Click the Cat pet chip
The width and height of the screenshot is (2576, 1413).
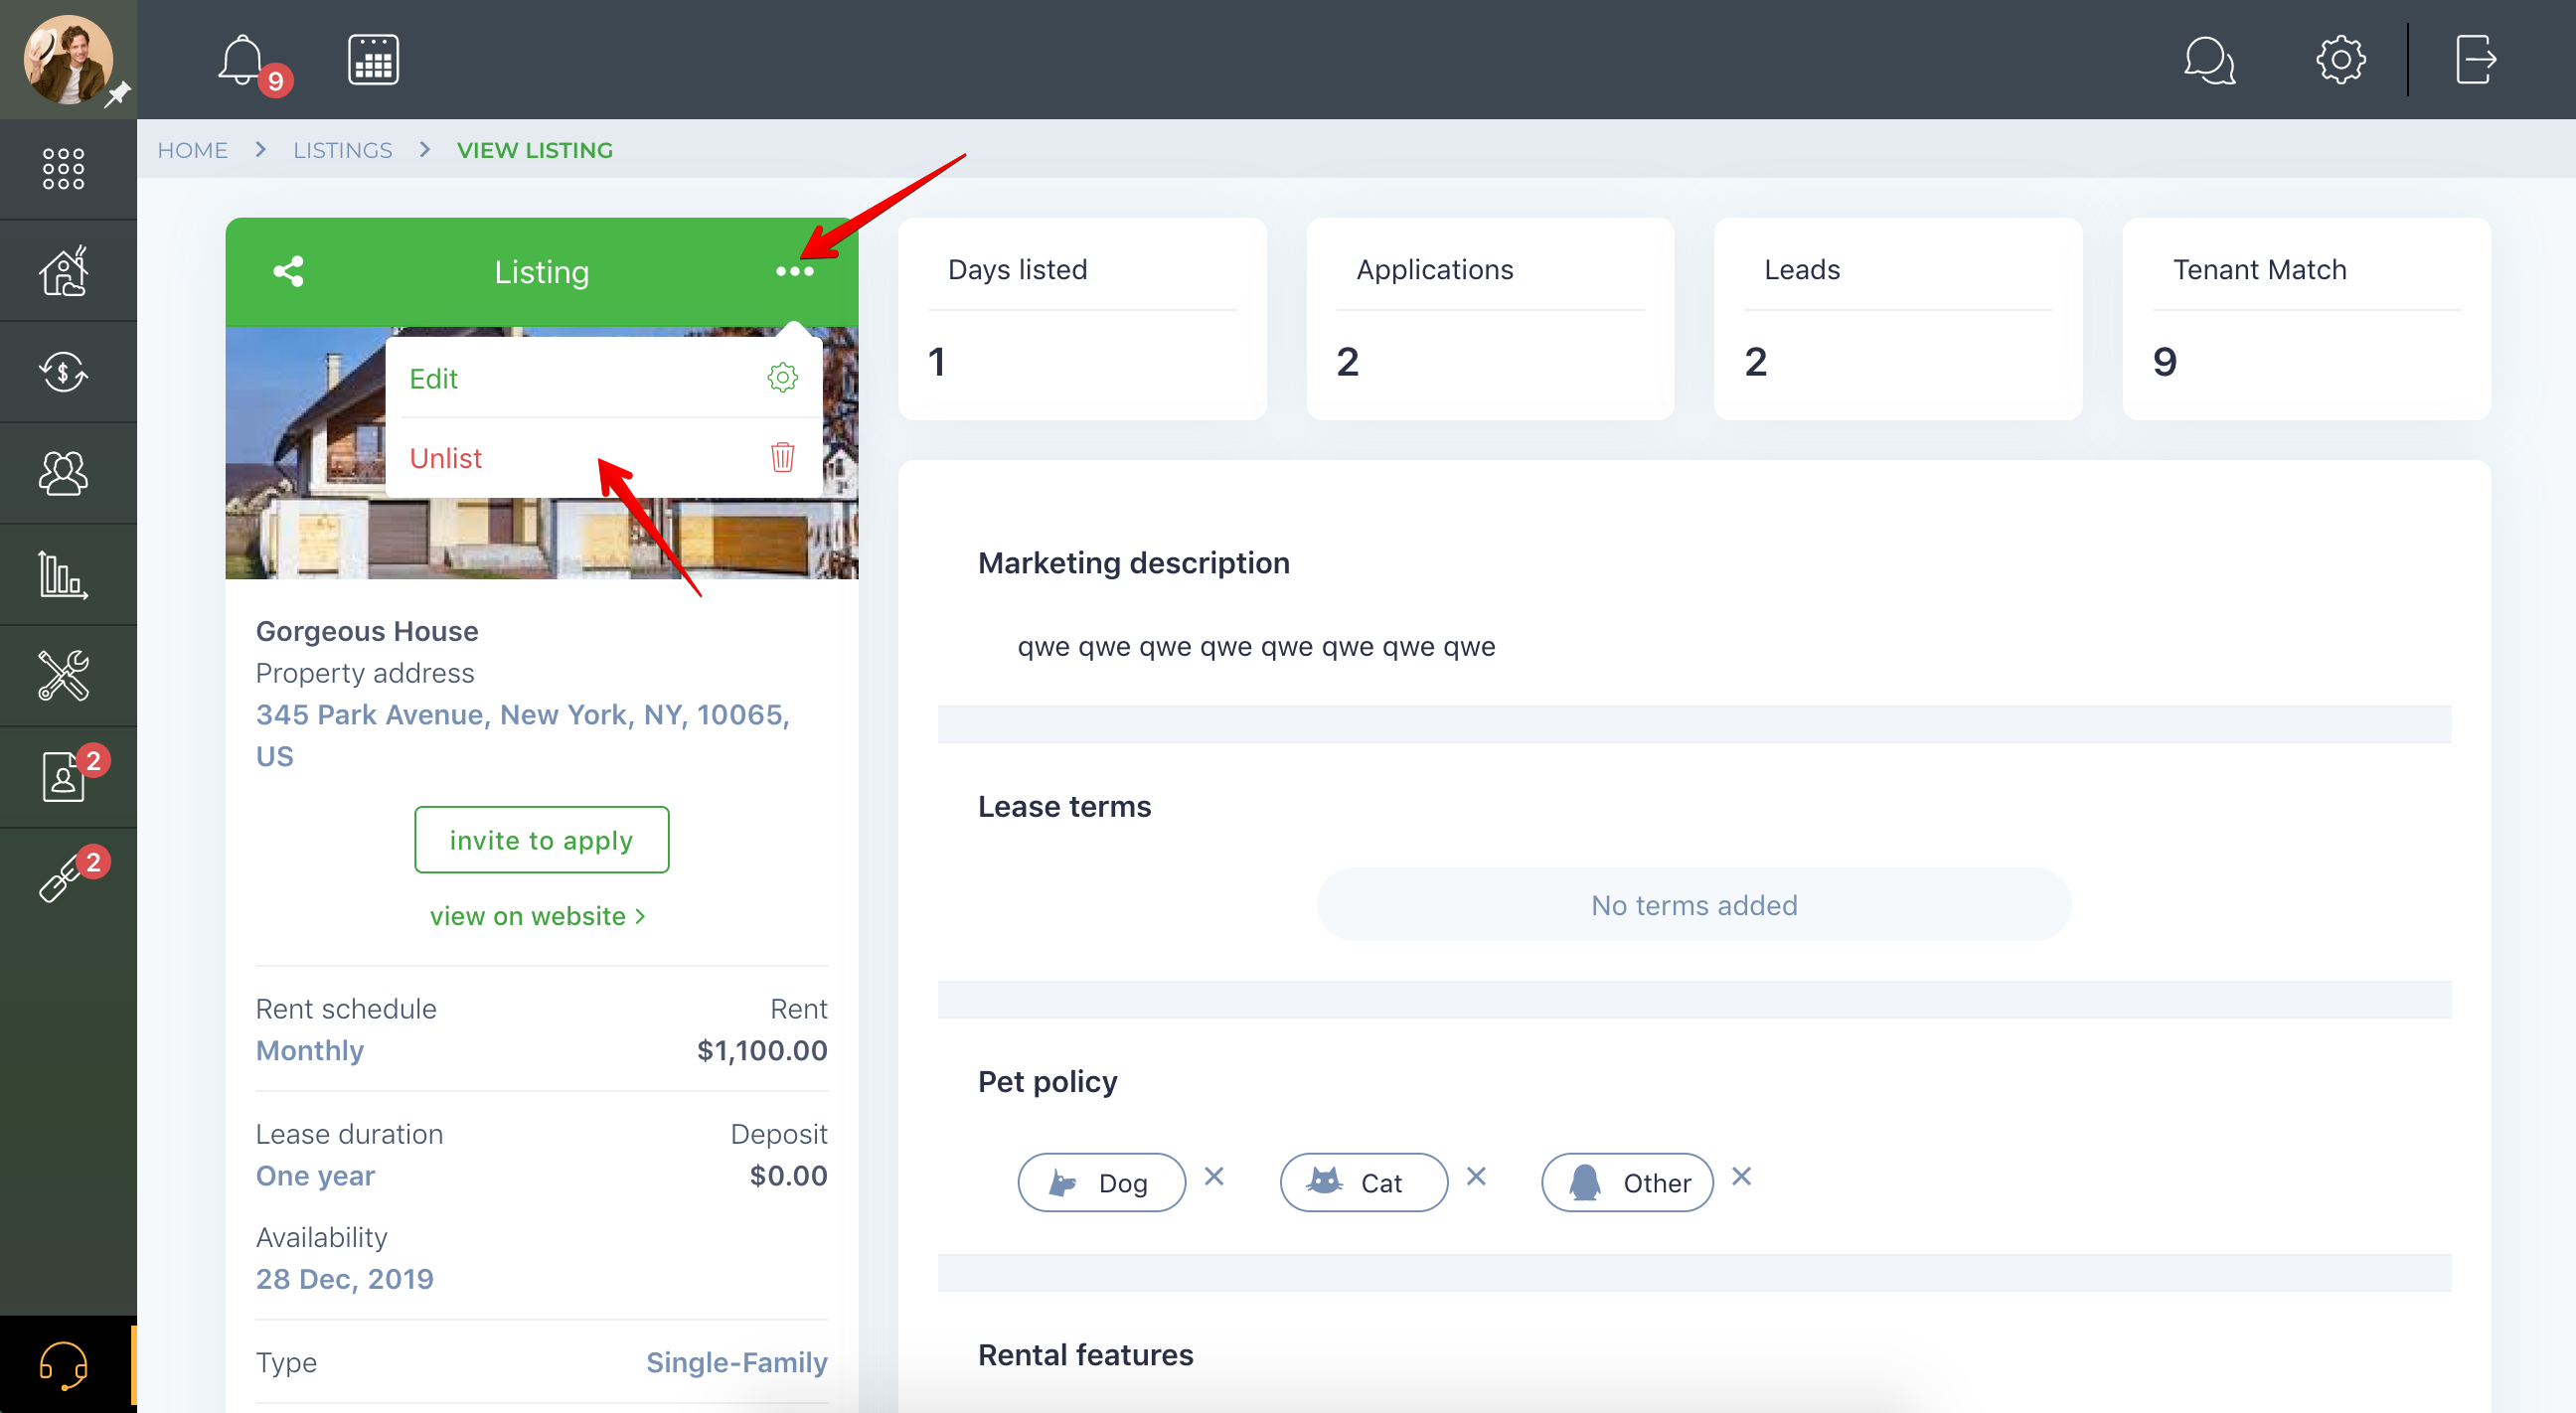1364,1182
